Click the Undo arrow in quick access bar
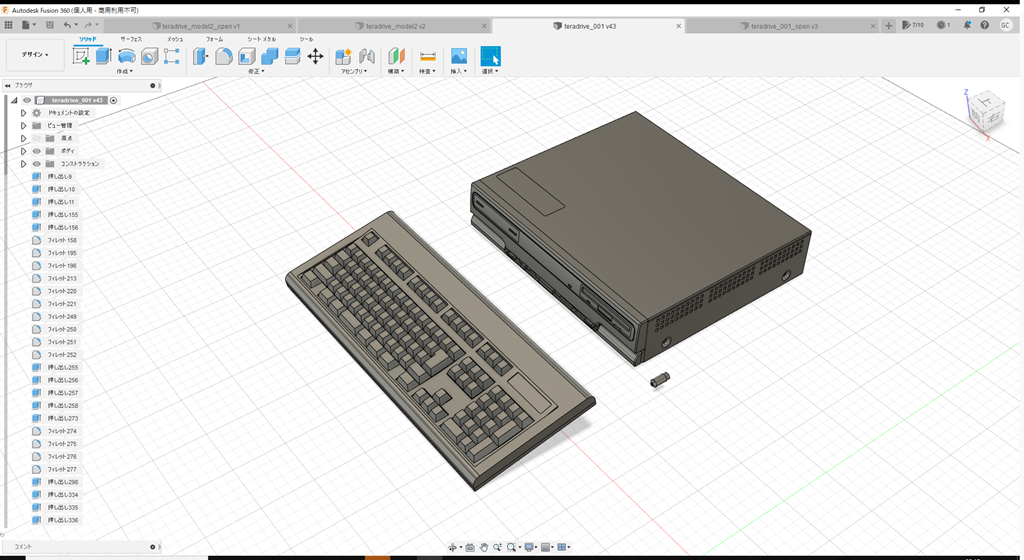 pos(68,25)
